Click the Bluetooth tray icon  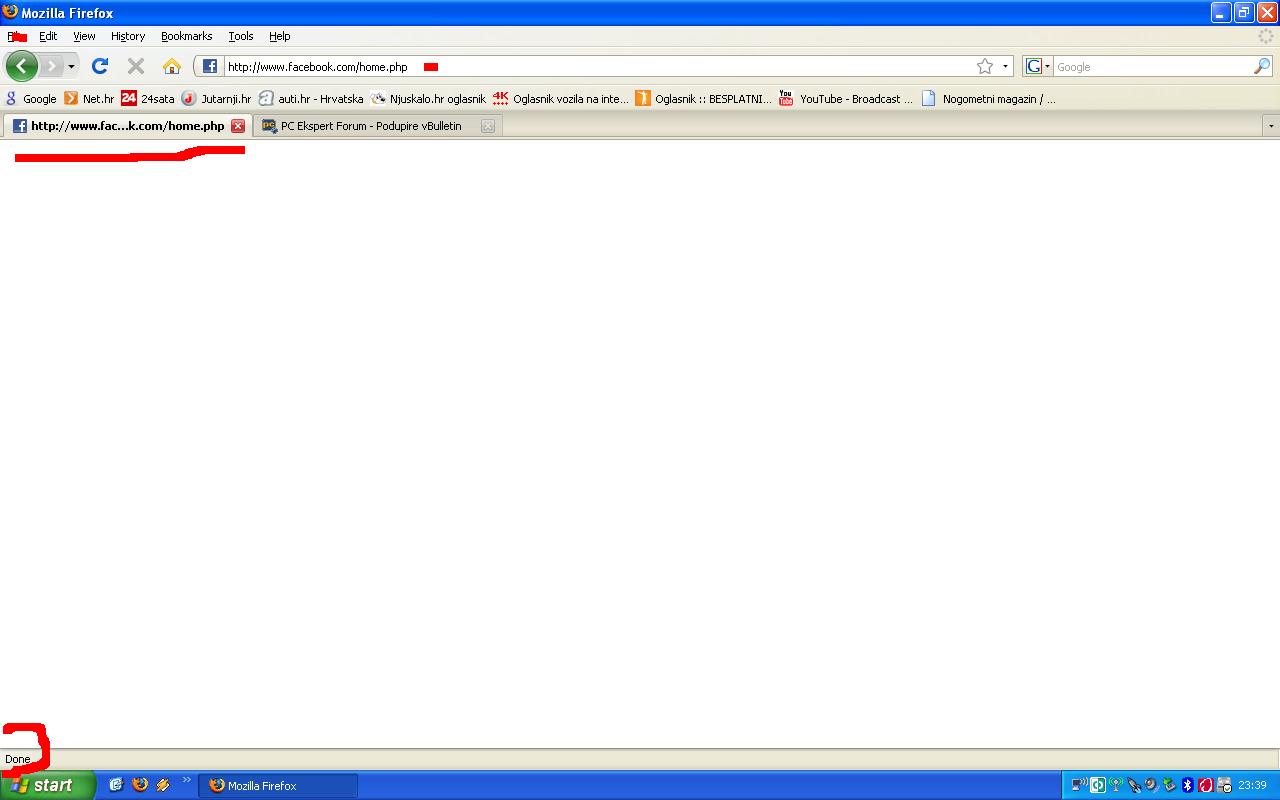(1188, 785)
